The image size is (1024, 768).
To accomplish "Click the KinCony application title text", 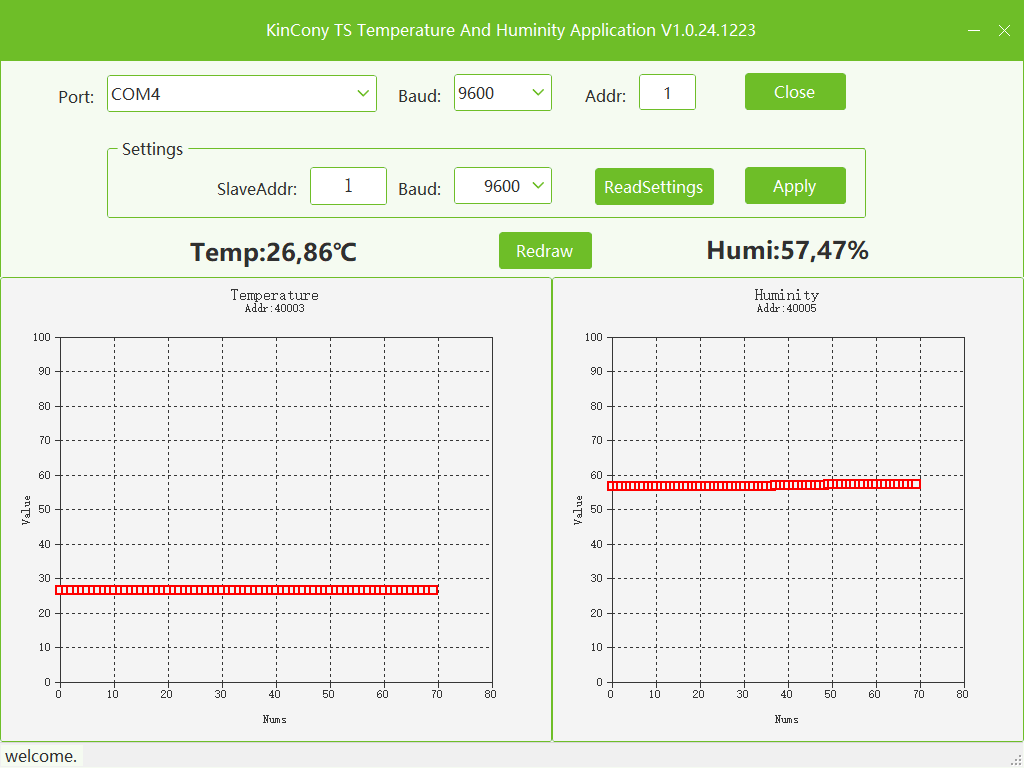I will [510, 30].
